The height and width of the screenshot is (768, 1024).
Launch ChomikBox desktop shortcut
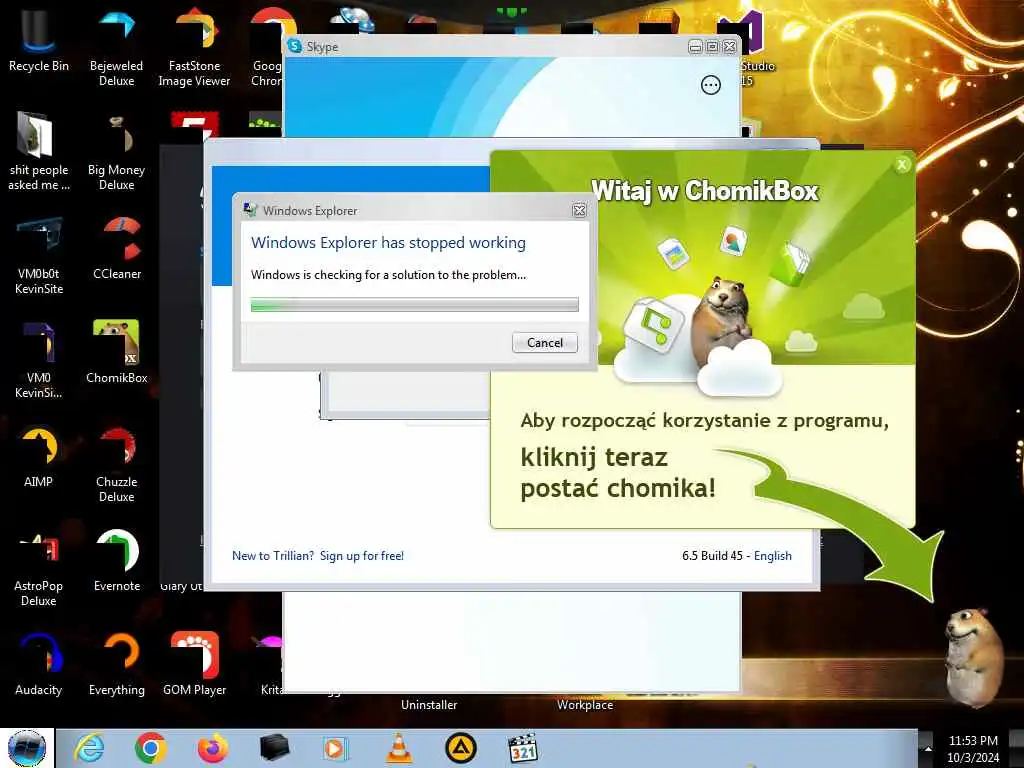[117, 352]
